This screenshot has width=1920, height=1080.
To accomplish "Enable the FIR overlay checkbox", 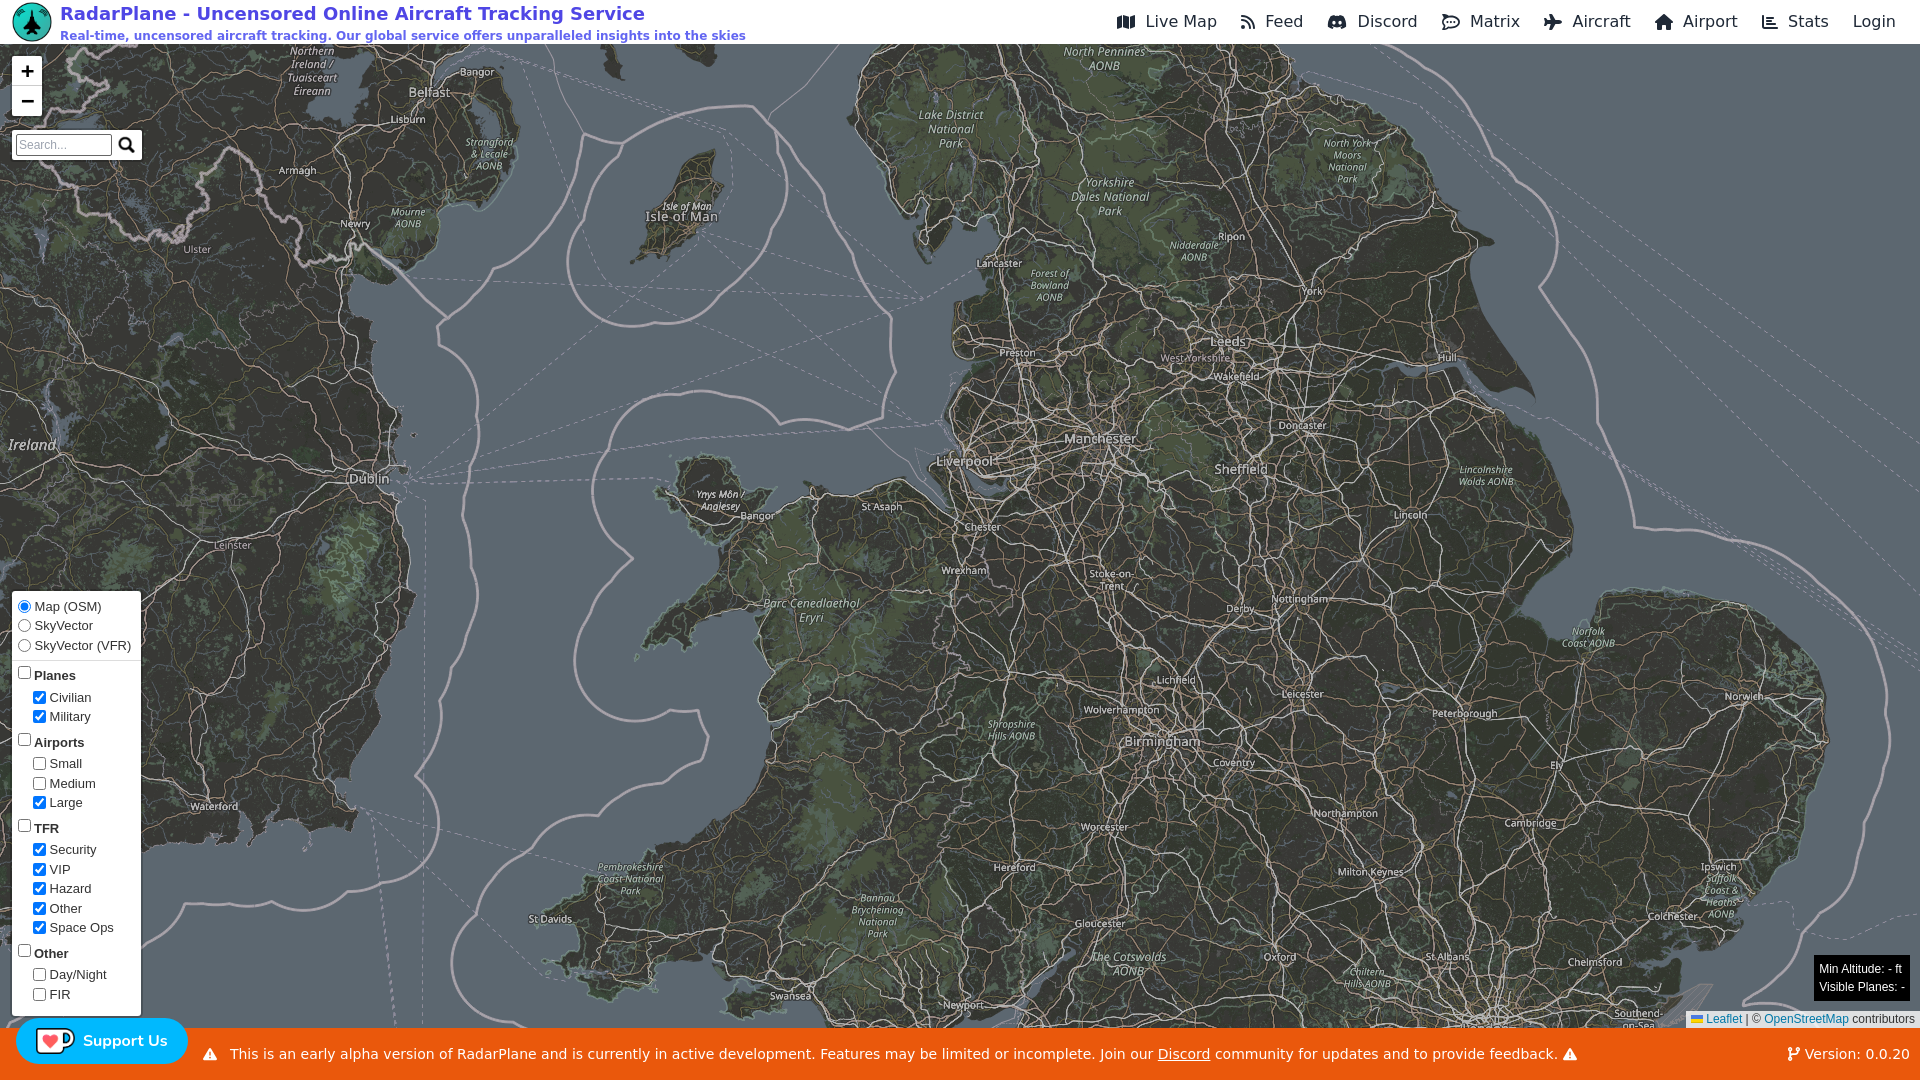I will point(40,995).
